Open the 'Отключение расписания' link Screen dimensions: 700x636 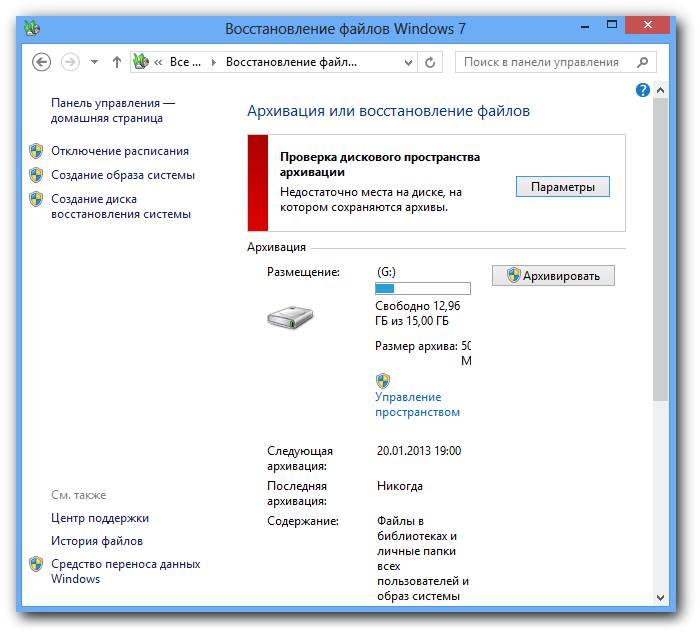(x=120, y=151)
